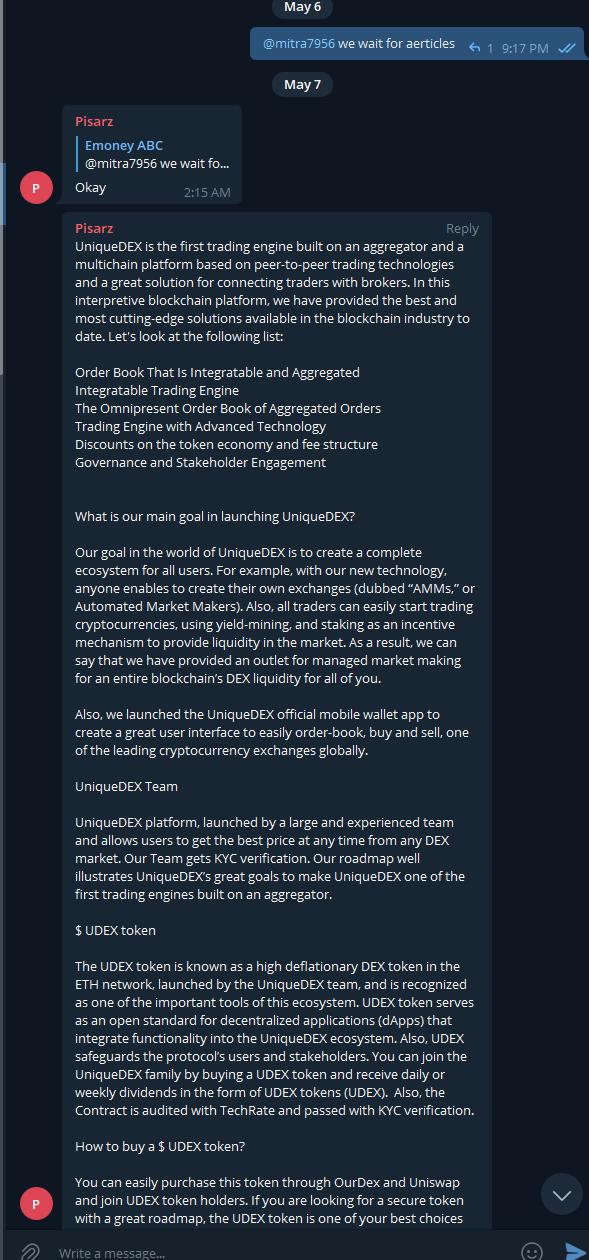Viewport: 589px width, 1260px height.
Task: Click the double-check read status icon
Action: pos(567,47)
